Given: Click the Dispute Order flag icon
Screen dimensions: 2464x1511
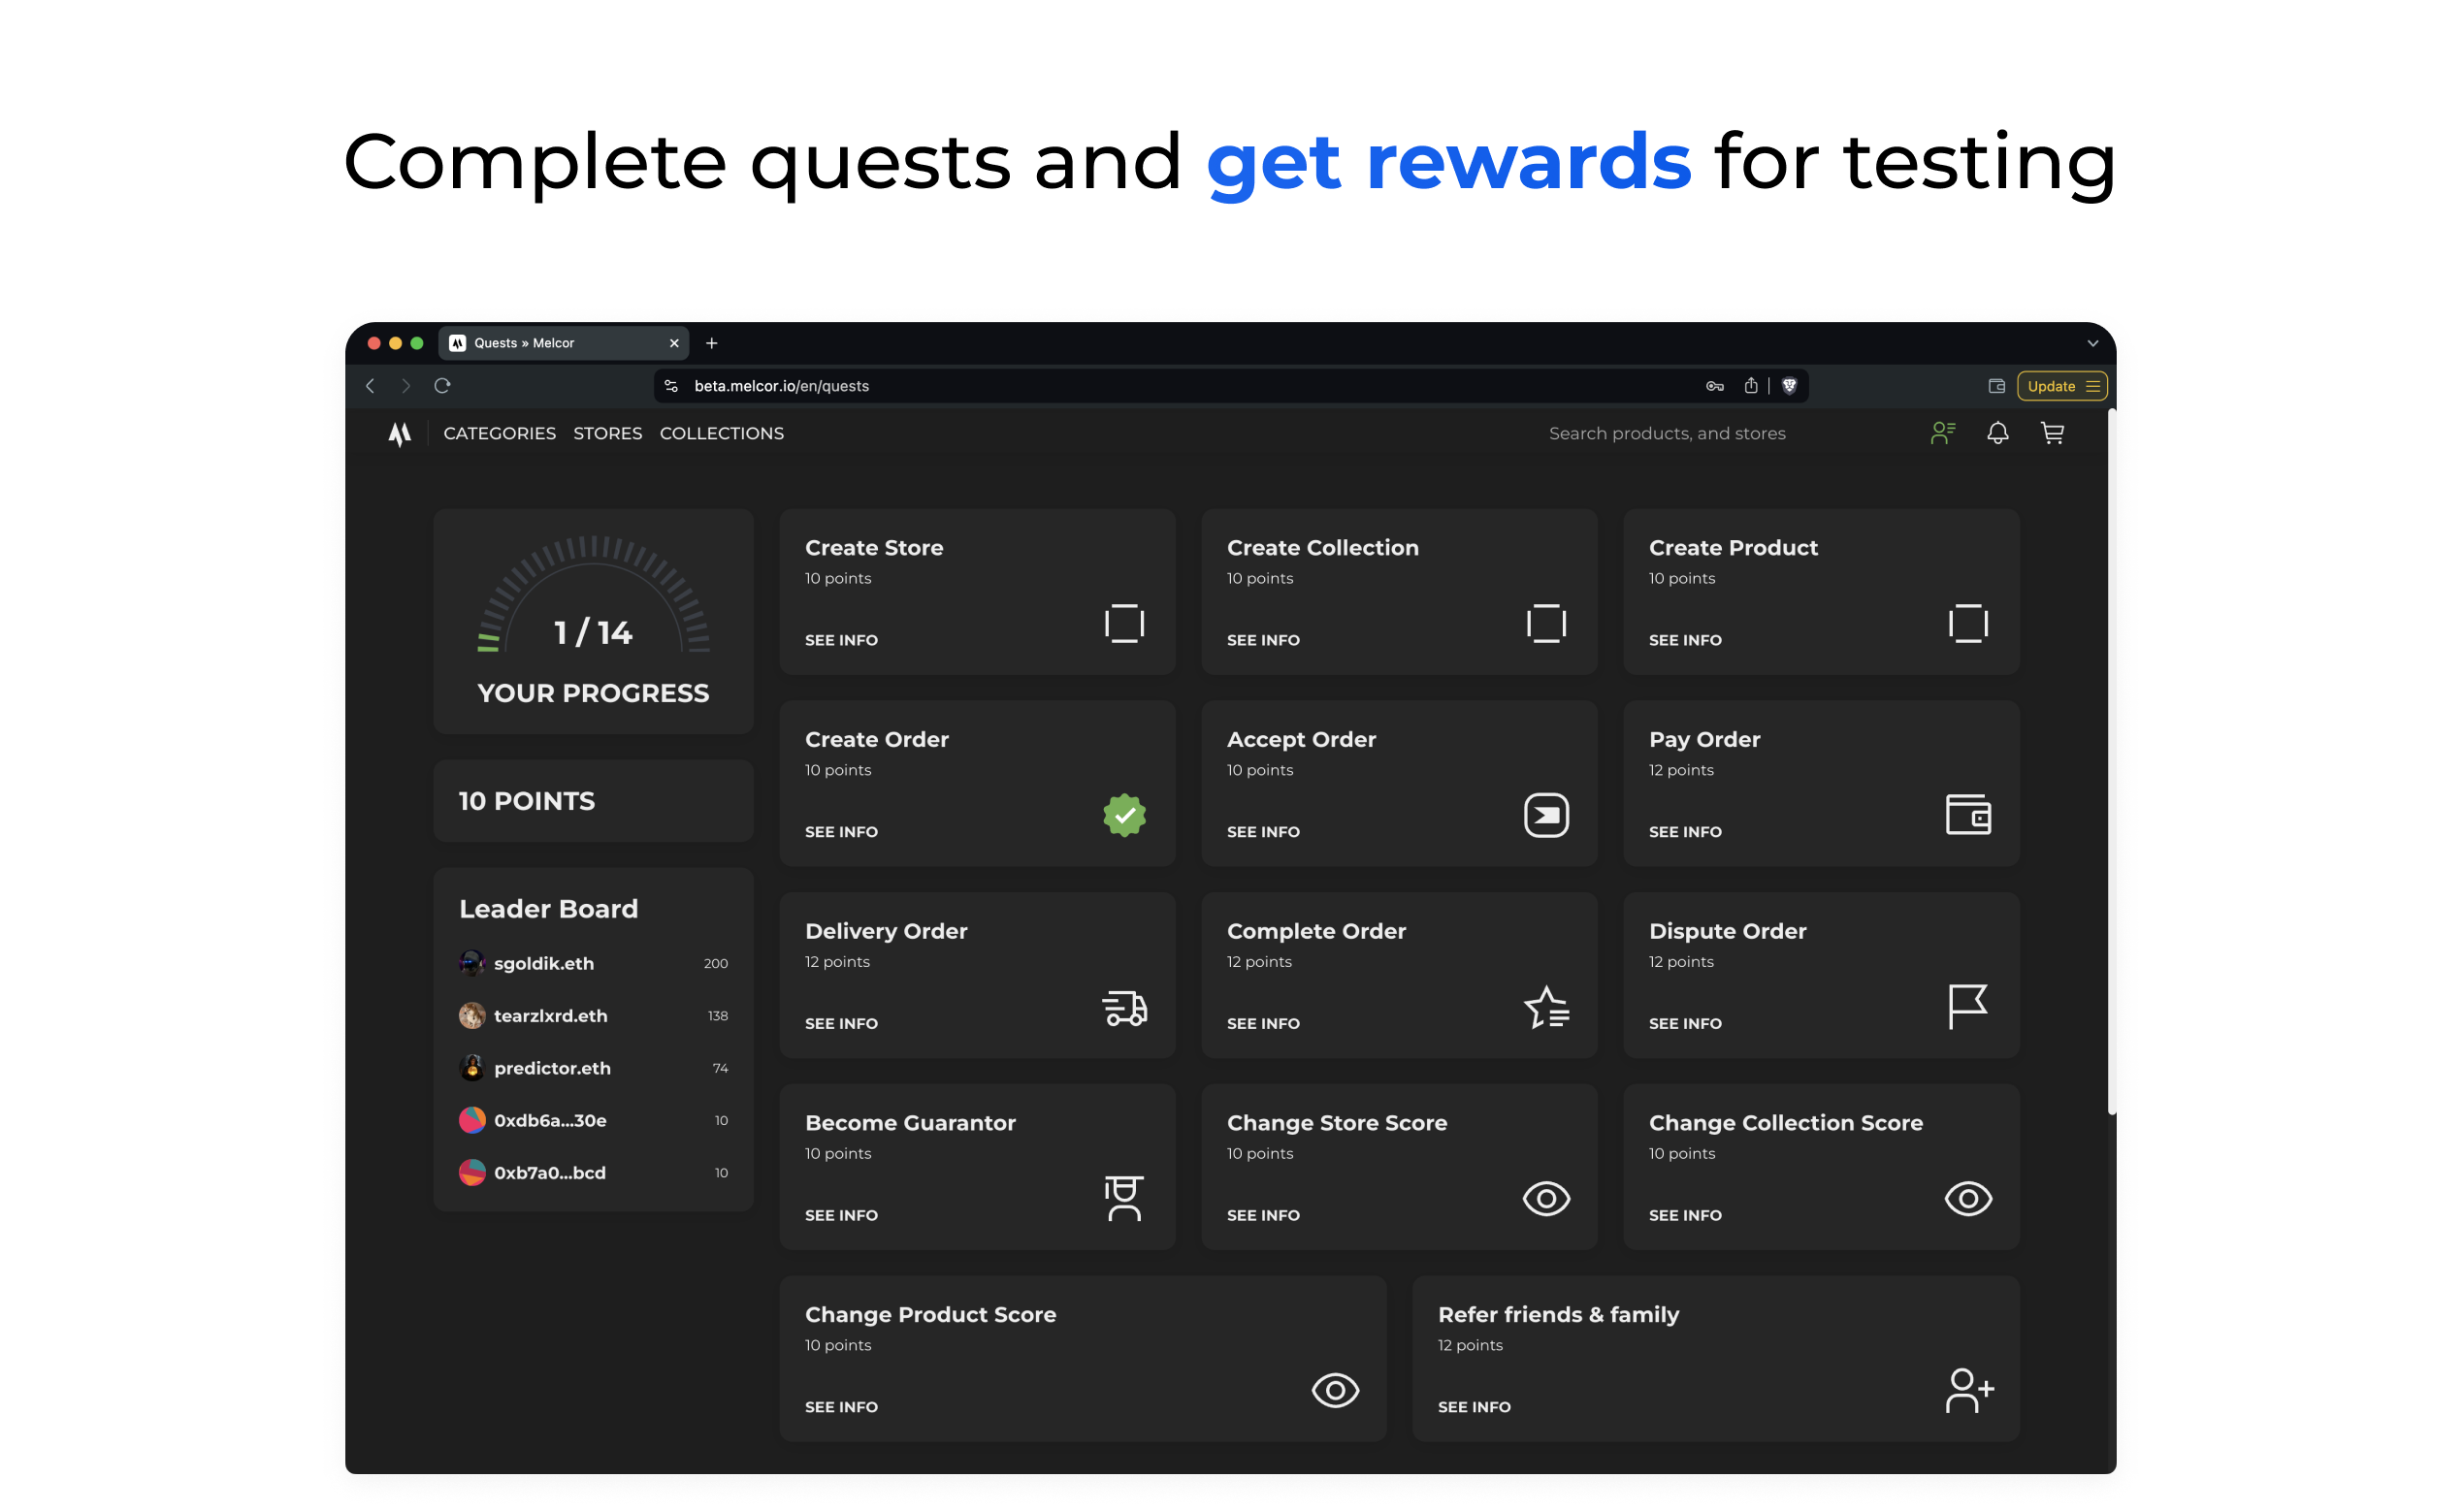Looking at the screenshot, I should 1967,1006.
